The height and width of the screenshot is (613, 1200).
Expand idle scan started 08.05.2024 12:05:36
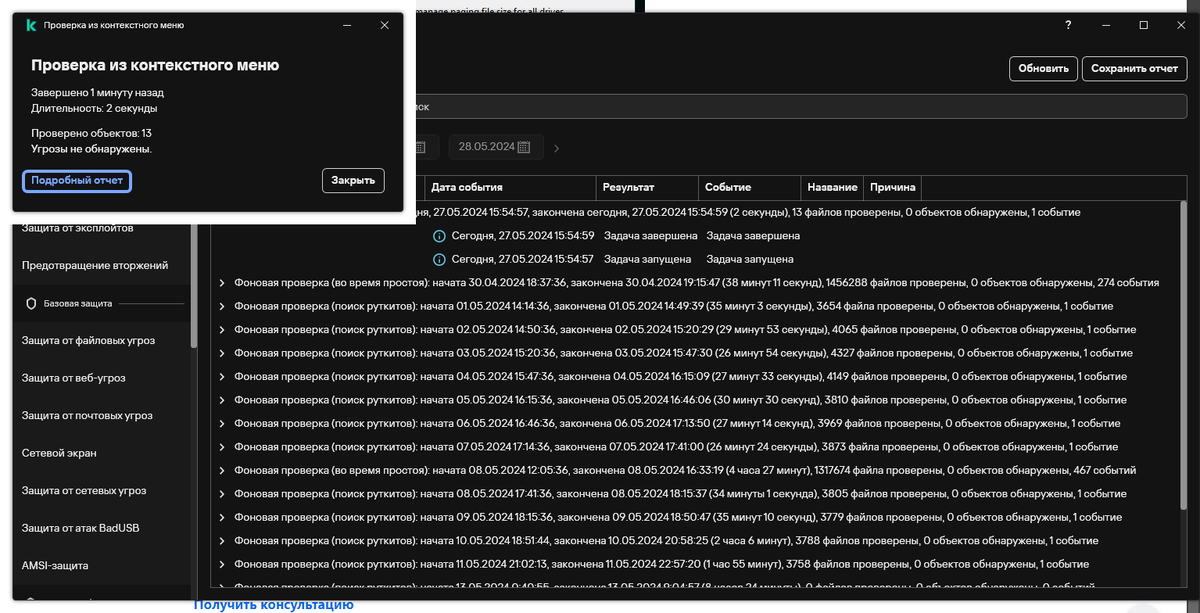pos(222,471)
